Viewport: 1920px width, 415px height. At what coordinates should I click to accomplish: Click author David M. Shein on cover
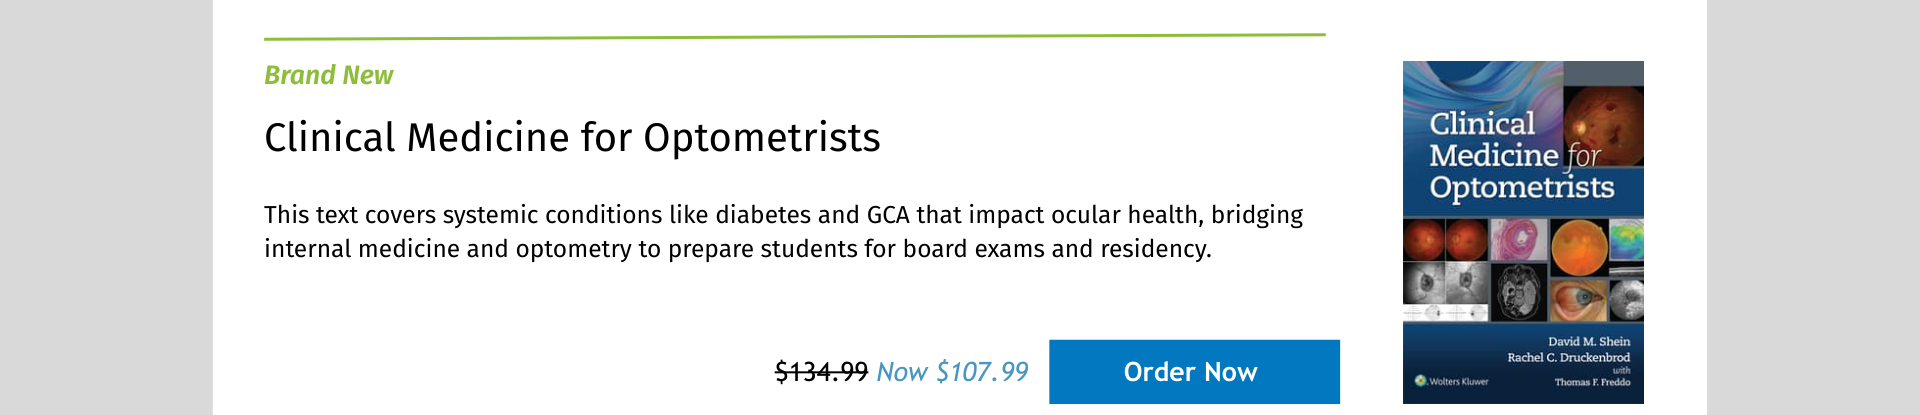pos(1588,341)
